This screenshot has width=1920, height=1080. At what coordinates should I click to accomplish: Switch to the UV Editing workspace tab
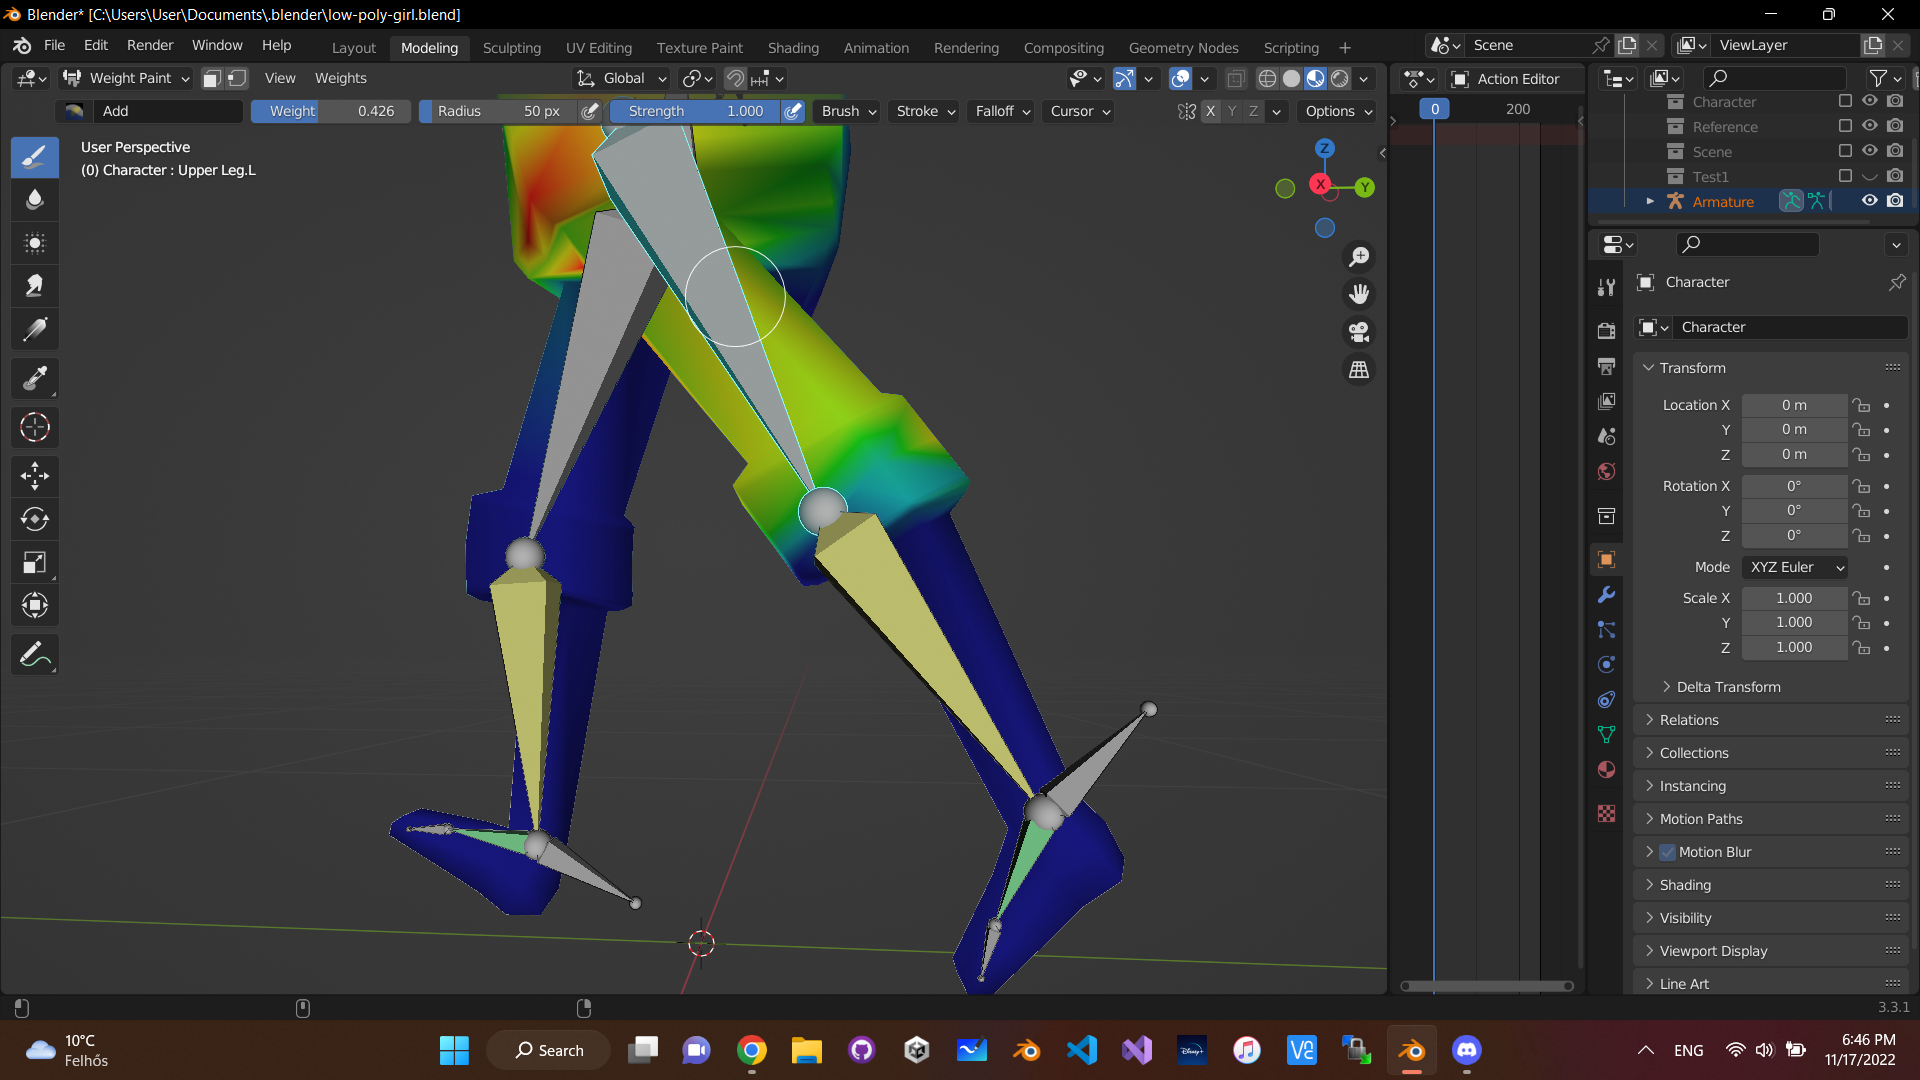599,47
